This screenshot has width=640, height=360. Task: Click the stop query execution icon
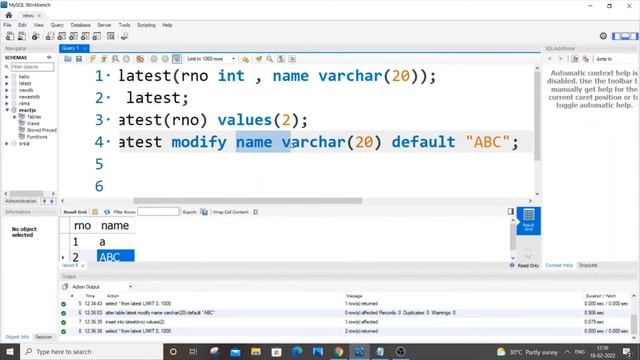(127, 59)
